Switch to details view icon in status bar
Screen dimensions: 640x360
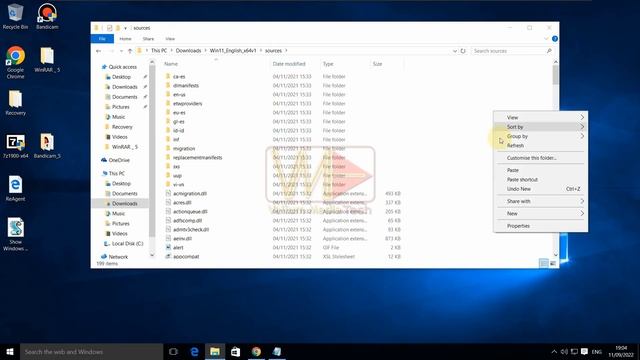[544, 263]
